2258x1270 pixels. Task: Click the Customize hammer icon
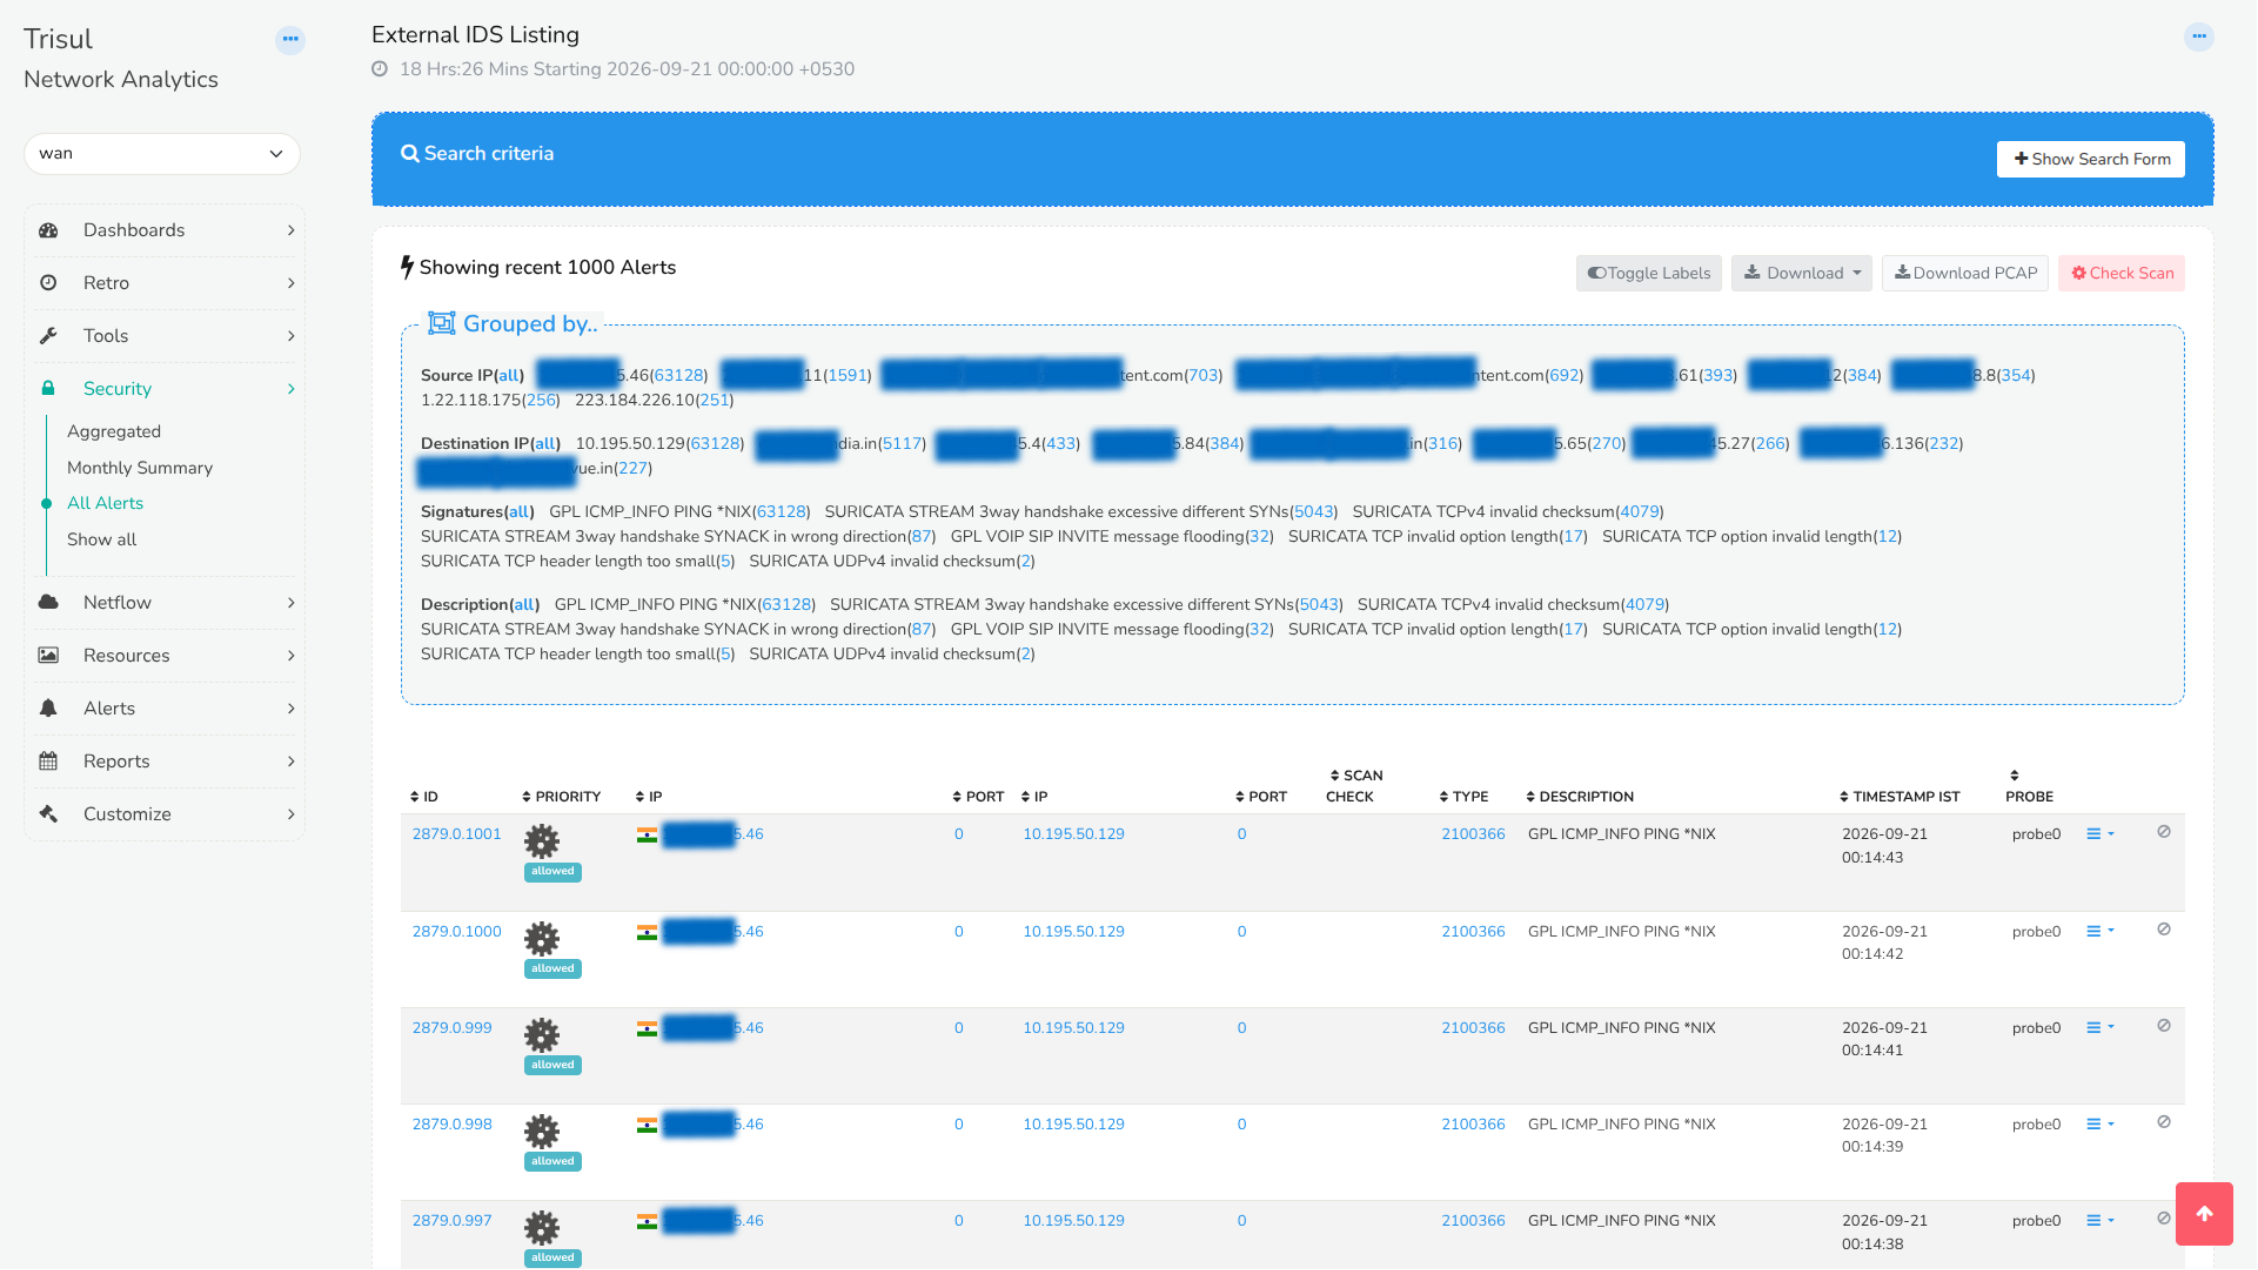(48, 814)
